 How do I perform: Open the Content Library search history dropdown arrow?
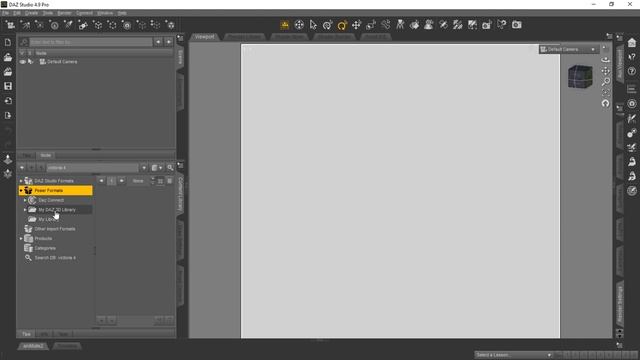coord(144,168)
